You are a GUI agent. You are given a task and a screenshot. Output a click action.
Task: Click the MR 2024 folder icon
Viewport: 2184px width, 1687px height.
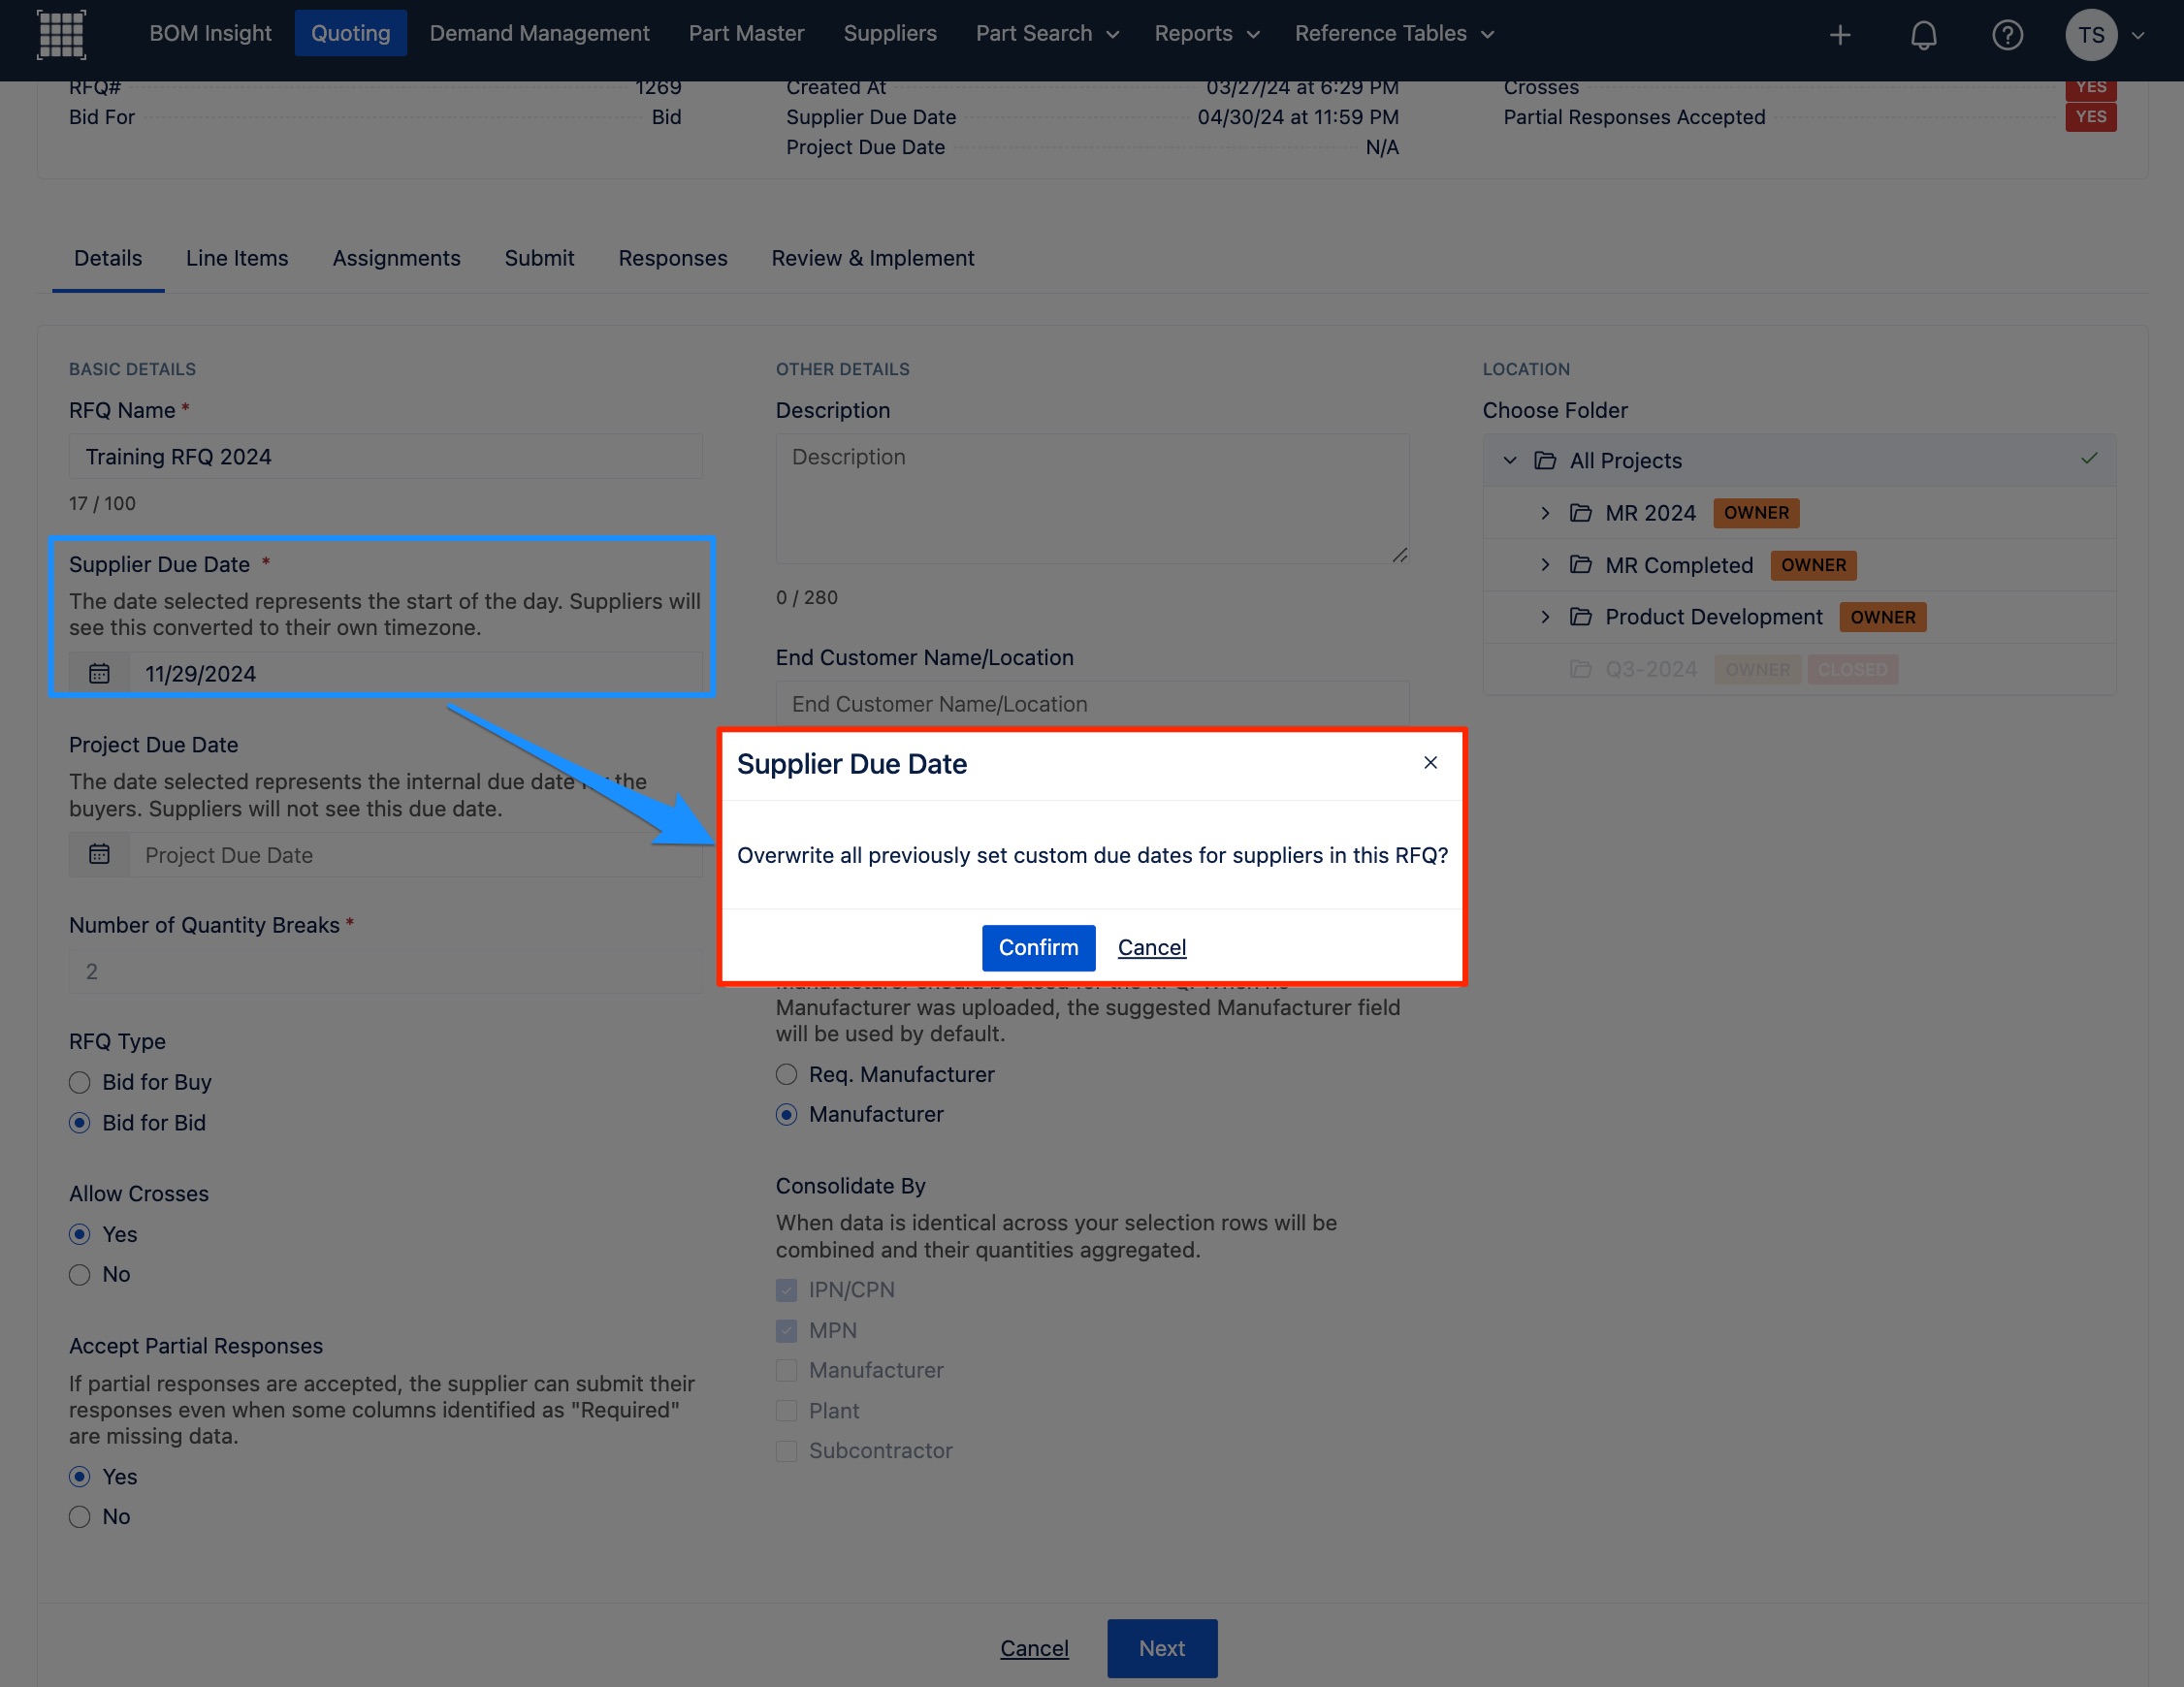click(x=1580, y=512)
